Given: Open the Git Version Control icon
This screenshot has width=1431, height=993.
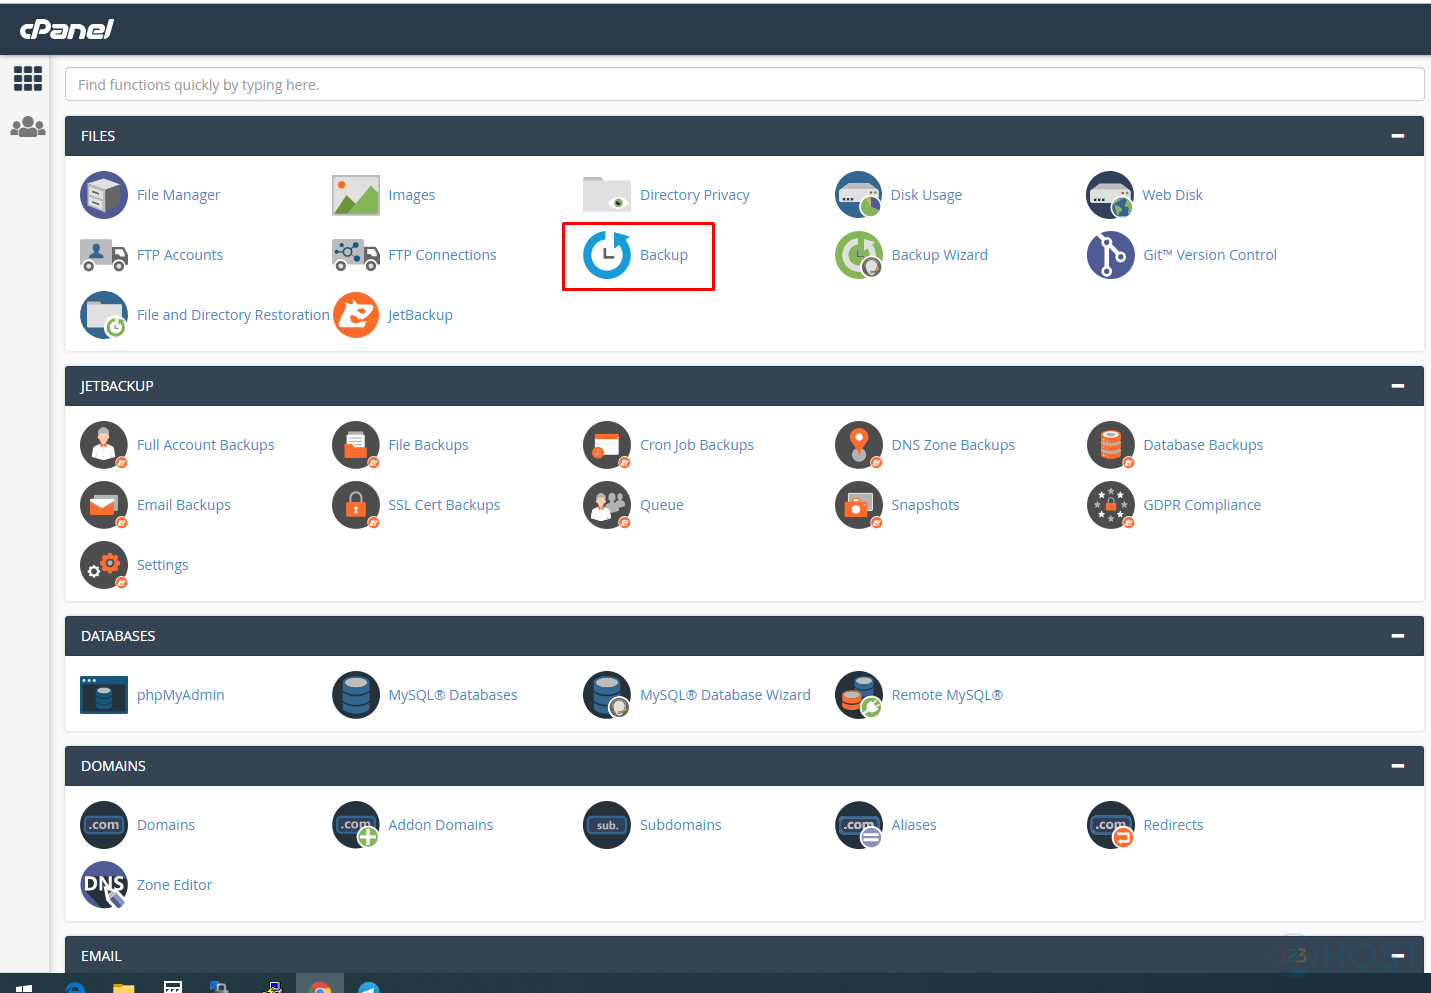Looking at the screenshot, I should (x=1110, y=255).
